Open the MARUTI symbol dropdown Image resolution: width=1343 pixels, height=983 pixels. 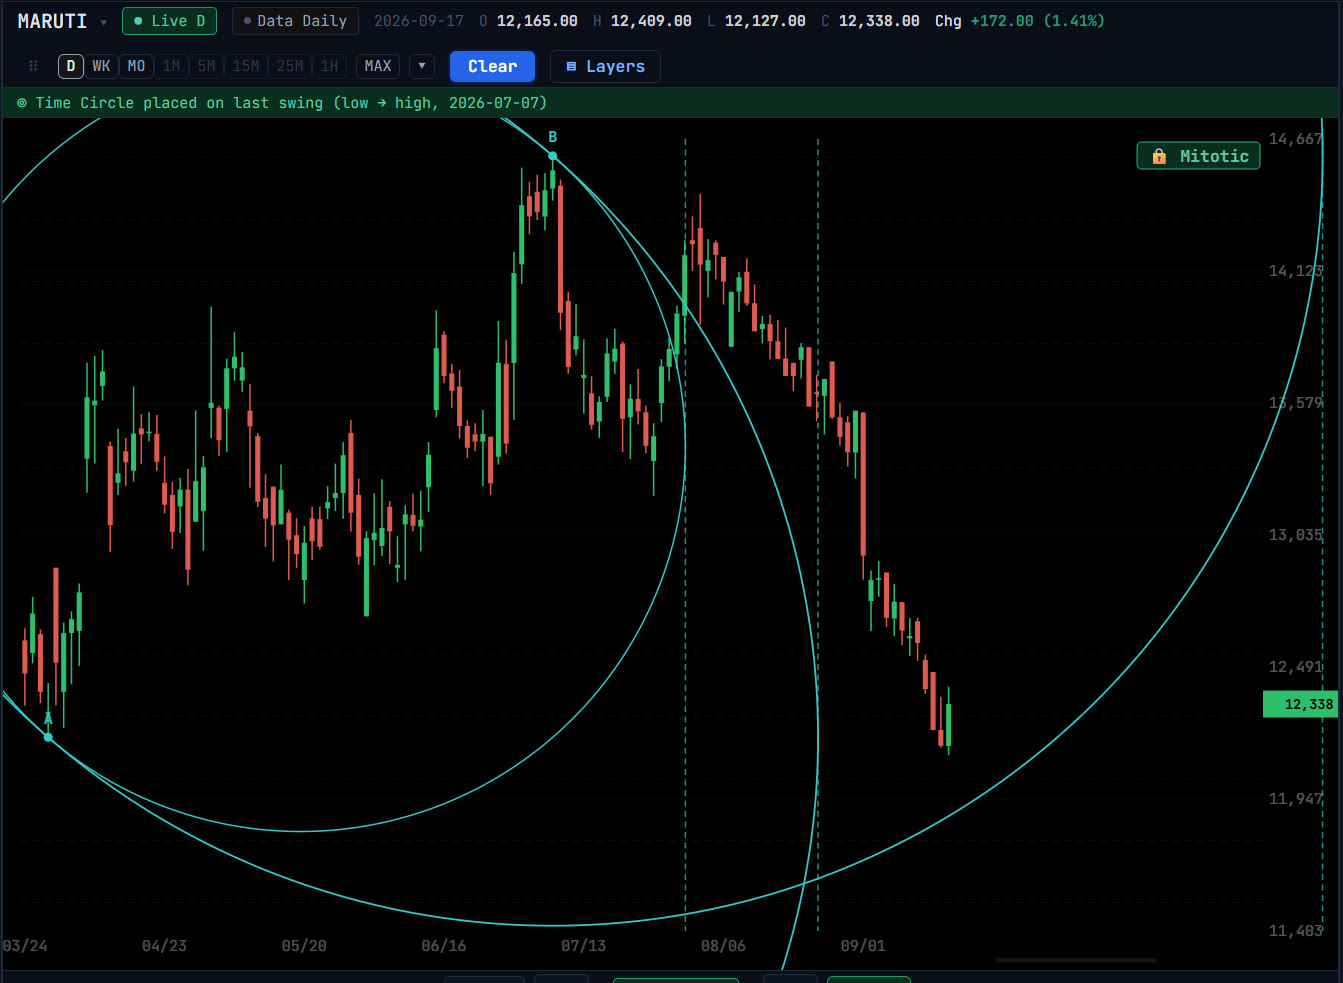tap(103, 22)
